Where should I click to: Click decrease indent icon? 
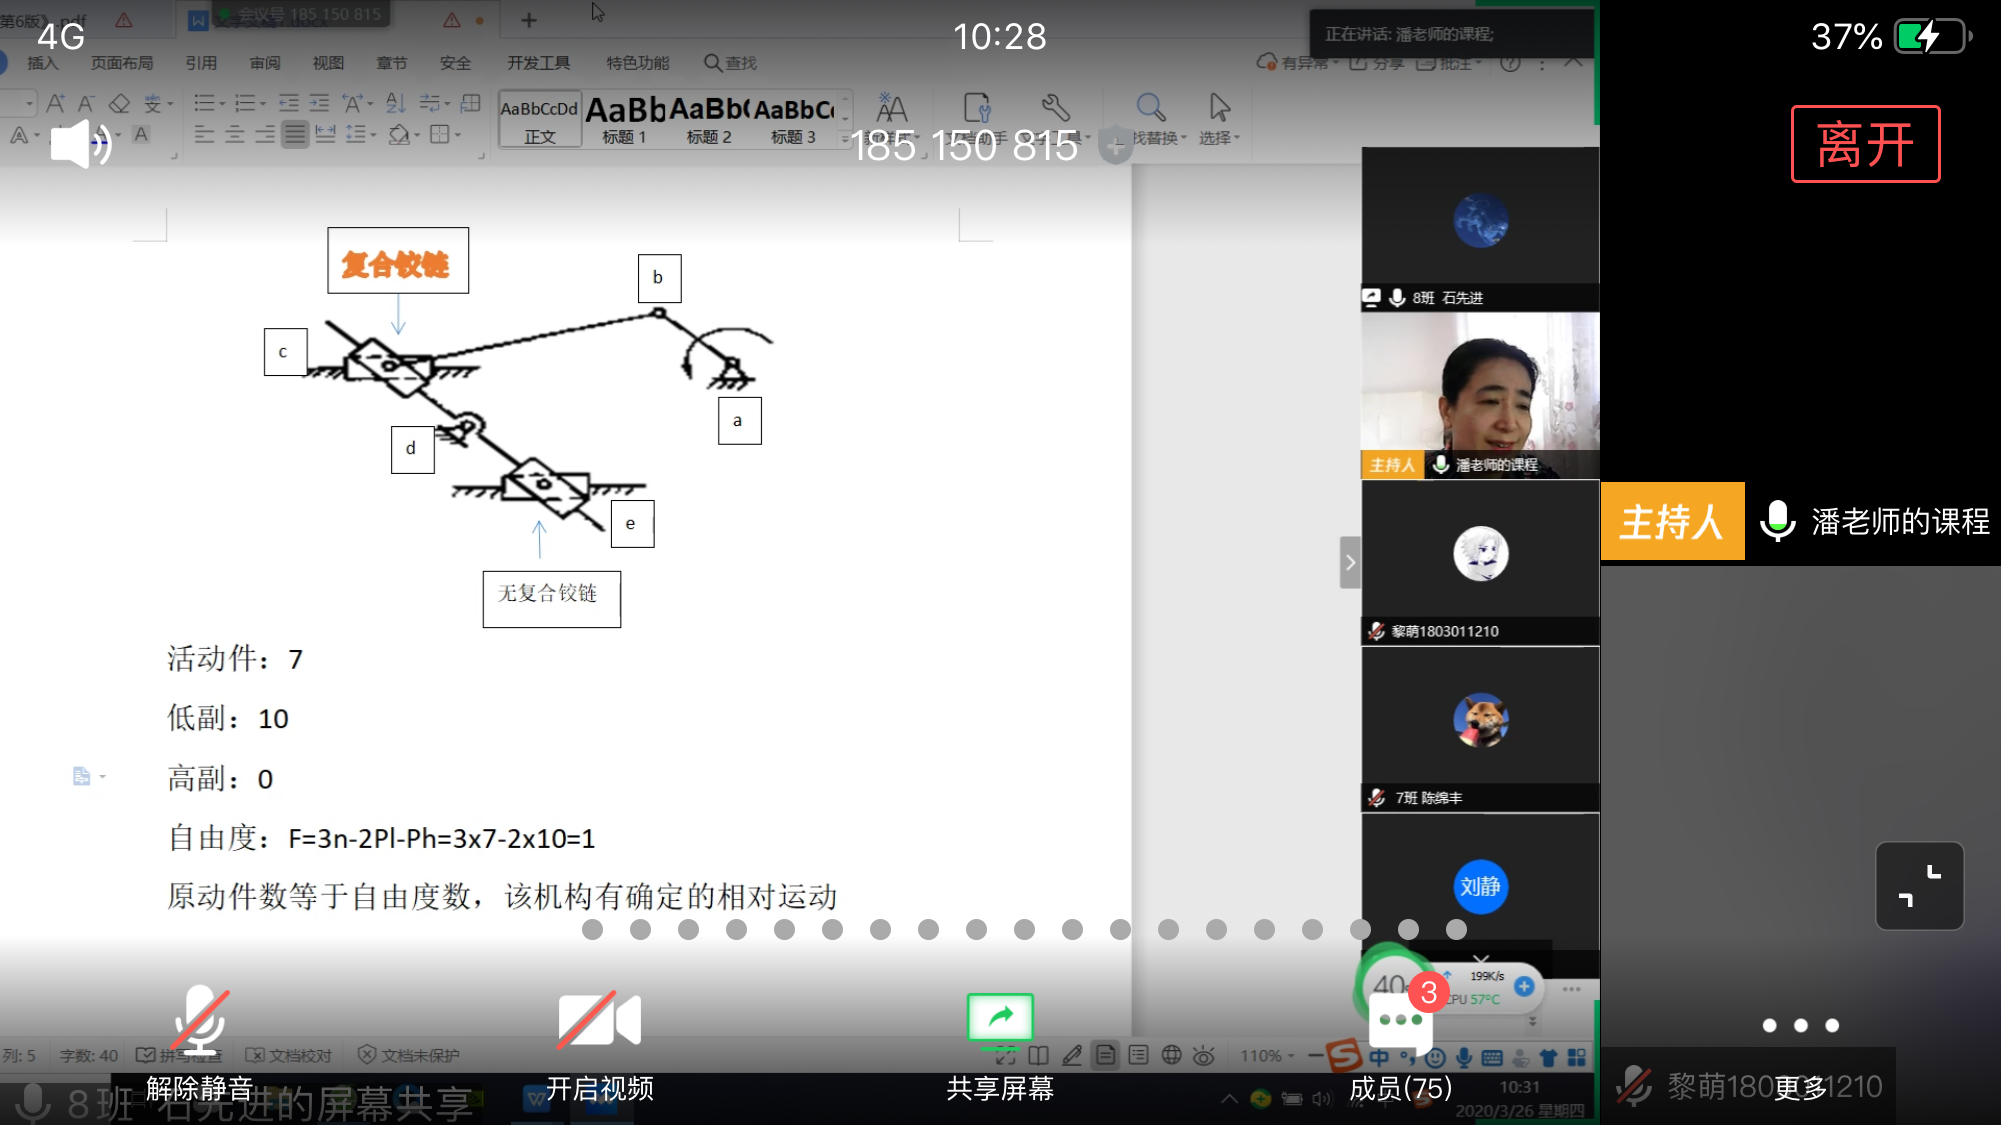(289, 103)
